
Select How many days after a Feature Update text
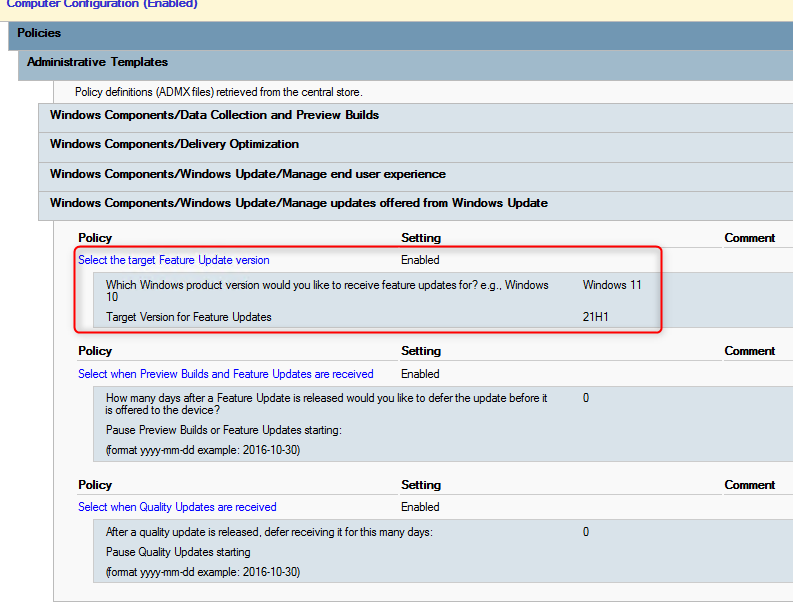click(x=326, y=404)
